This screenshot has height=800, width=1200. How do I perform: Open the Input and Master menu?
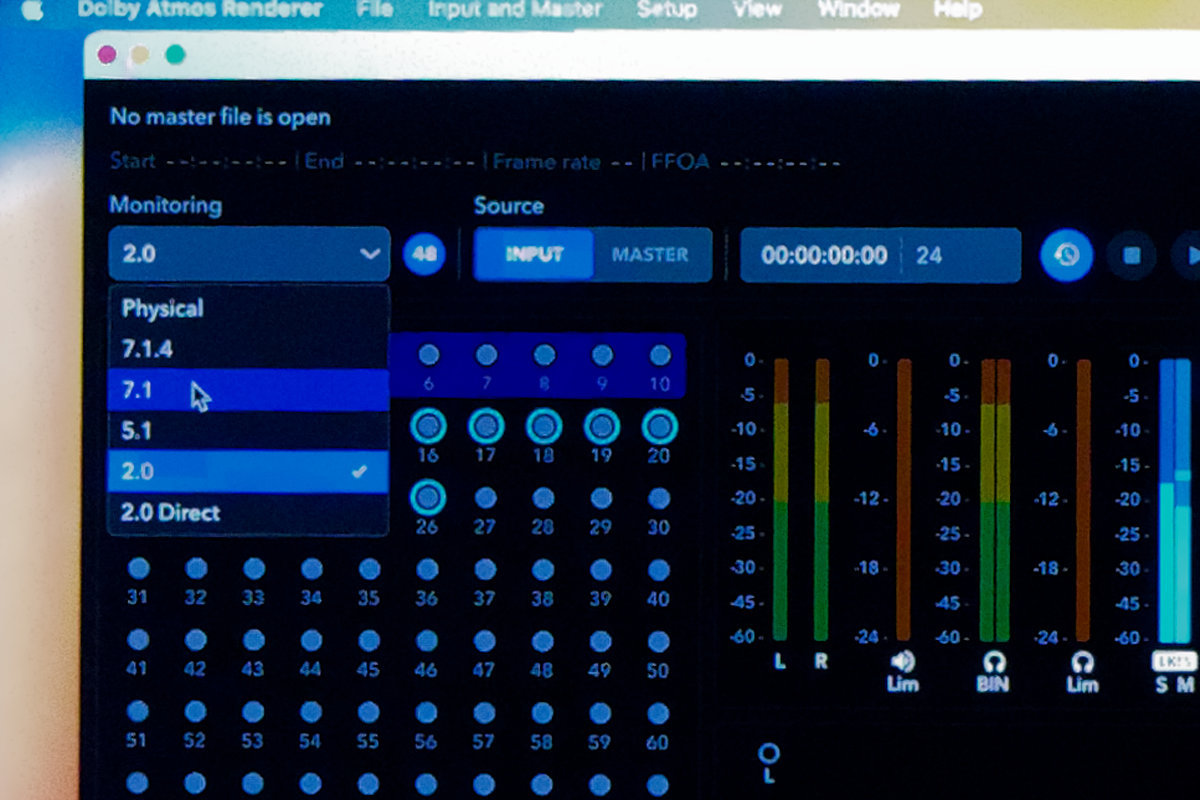515,9
